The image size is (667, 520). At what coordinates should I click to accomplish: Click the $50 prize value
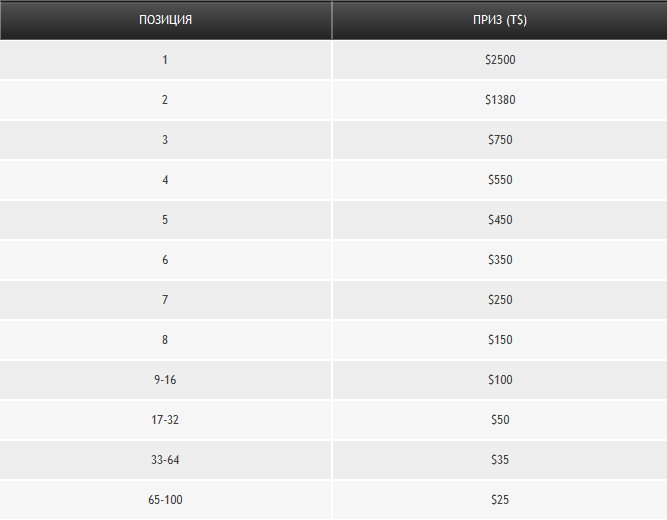pos(500,420)
